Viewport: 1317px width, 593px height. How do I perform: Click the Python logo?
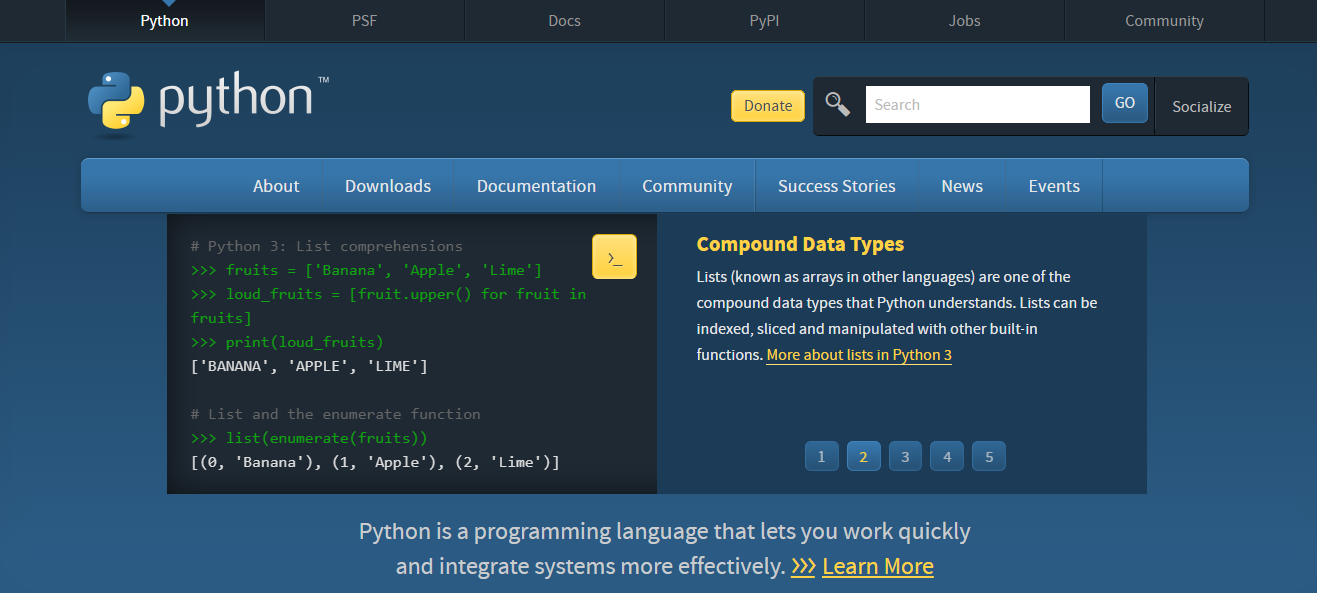click(x=200, y=101)
